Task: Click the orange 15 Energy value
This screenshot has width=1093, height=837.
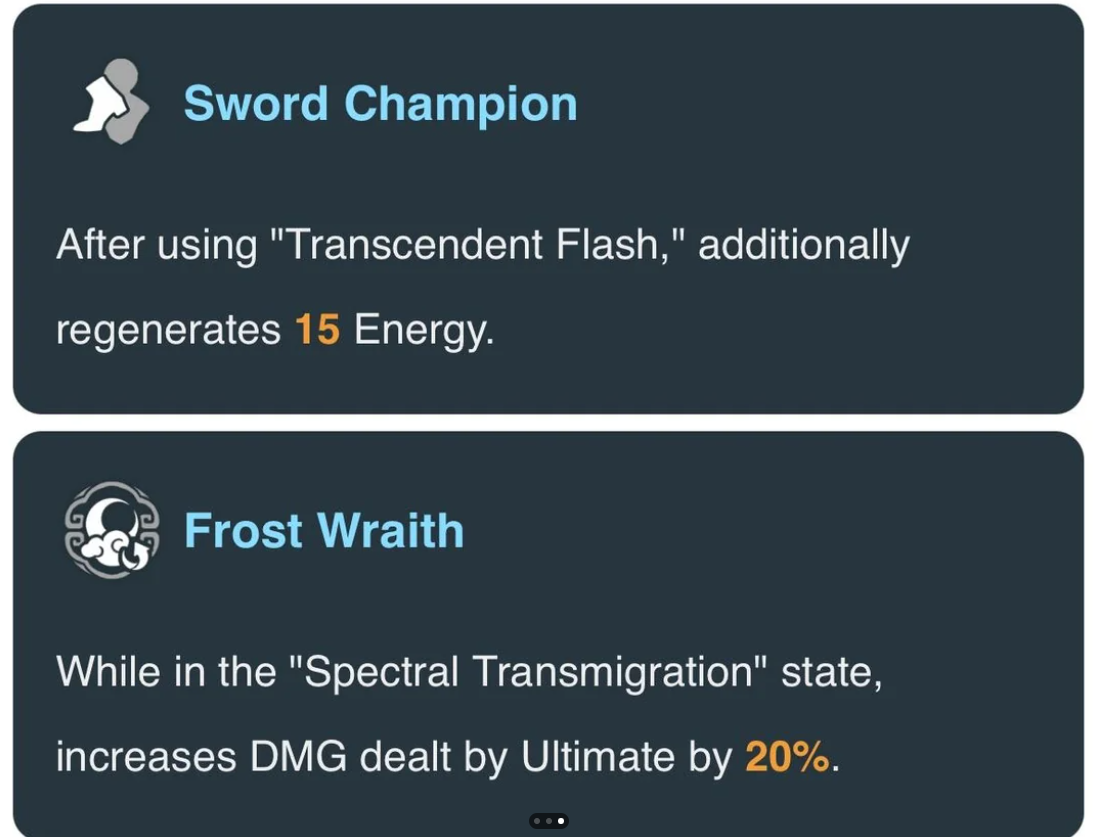Action: 317,329
